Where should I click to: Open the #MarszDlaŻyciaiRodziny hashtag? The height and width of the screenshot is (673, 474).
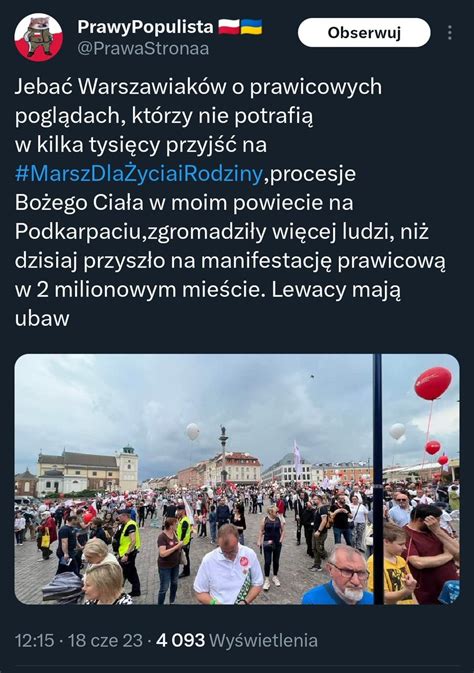139,174
